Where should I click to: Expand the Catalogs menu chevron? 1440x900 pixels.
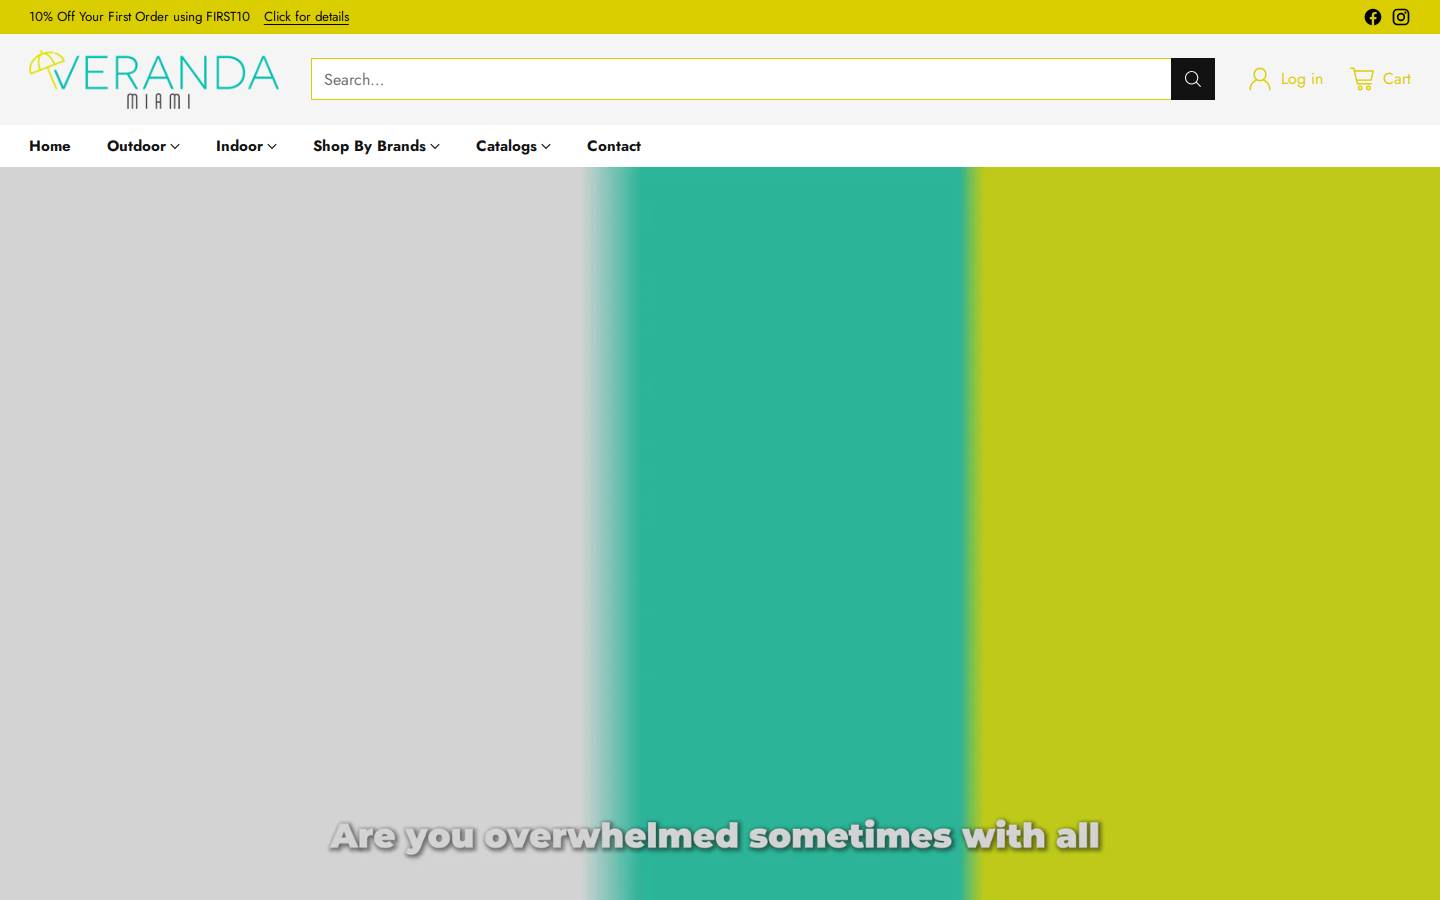(546, 146)
